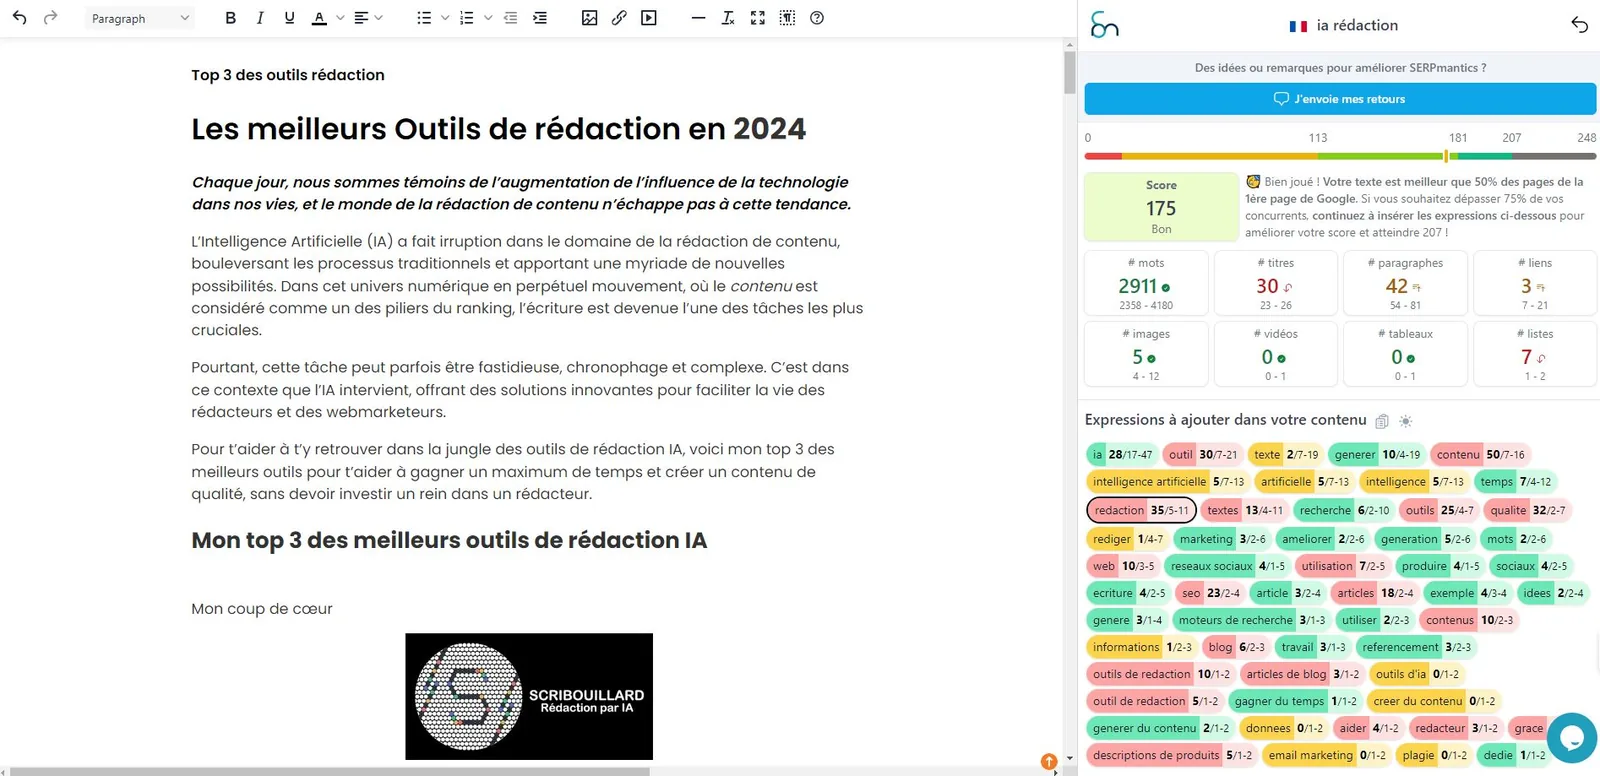Select the 'intelligence artificielle' expression tag

pyautogui.click(x=1168, y=482)
